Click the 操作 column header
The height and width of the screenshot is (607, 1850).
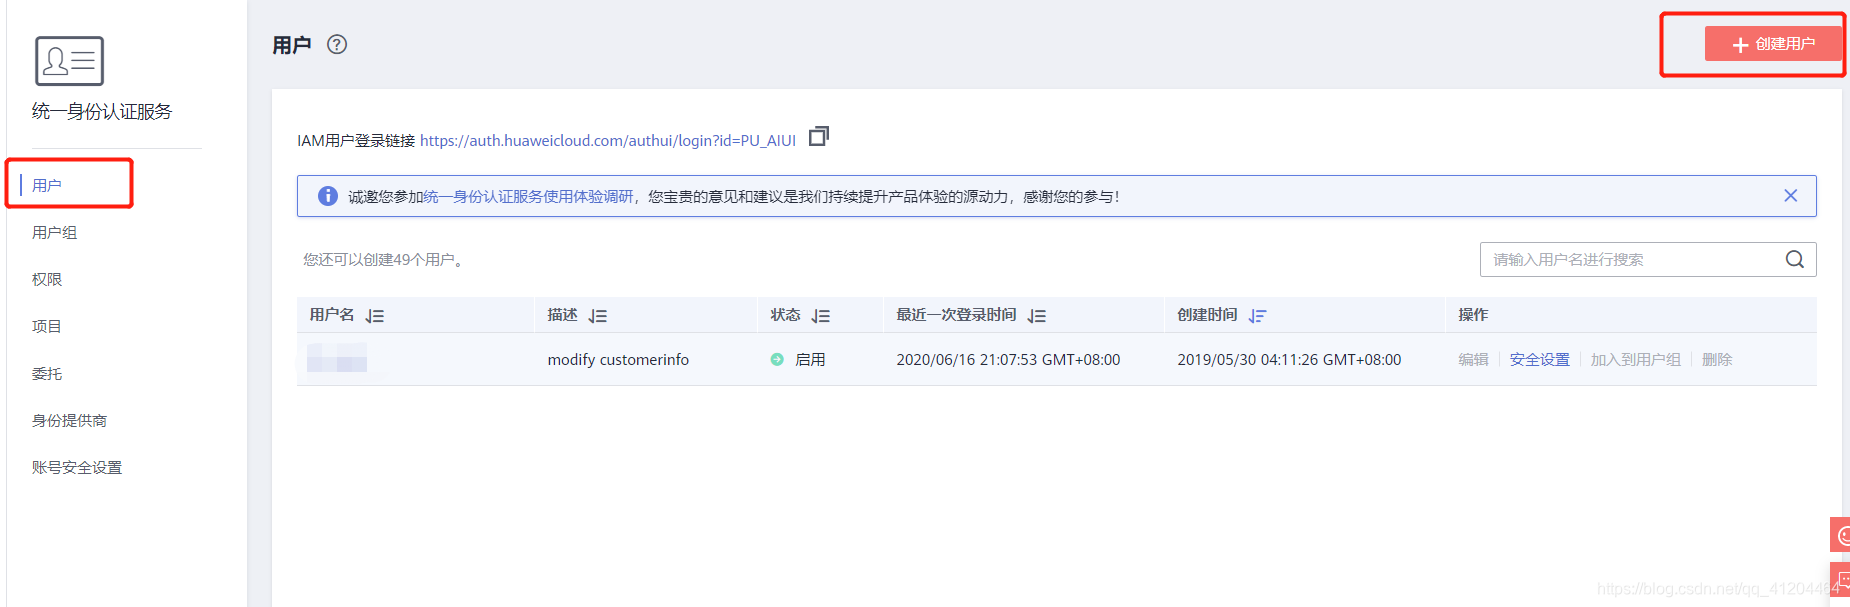pos(1473,314)
